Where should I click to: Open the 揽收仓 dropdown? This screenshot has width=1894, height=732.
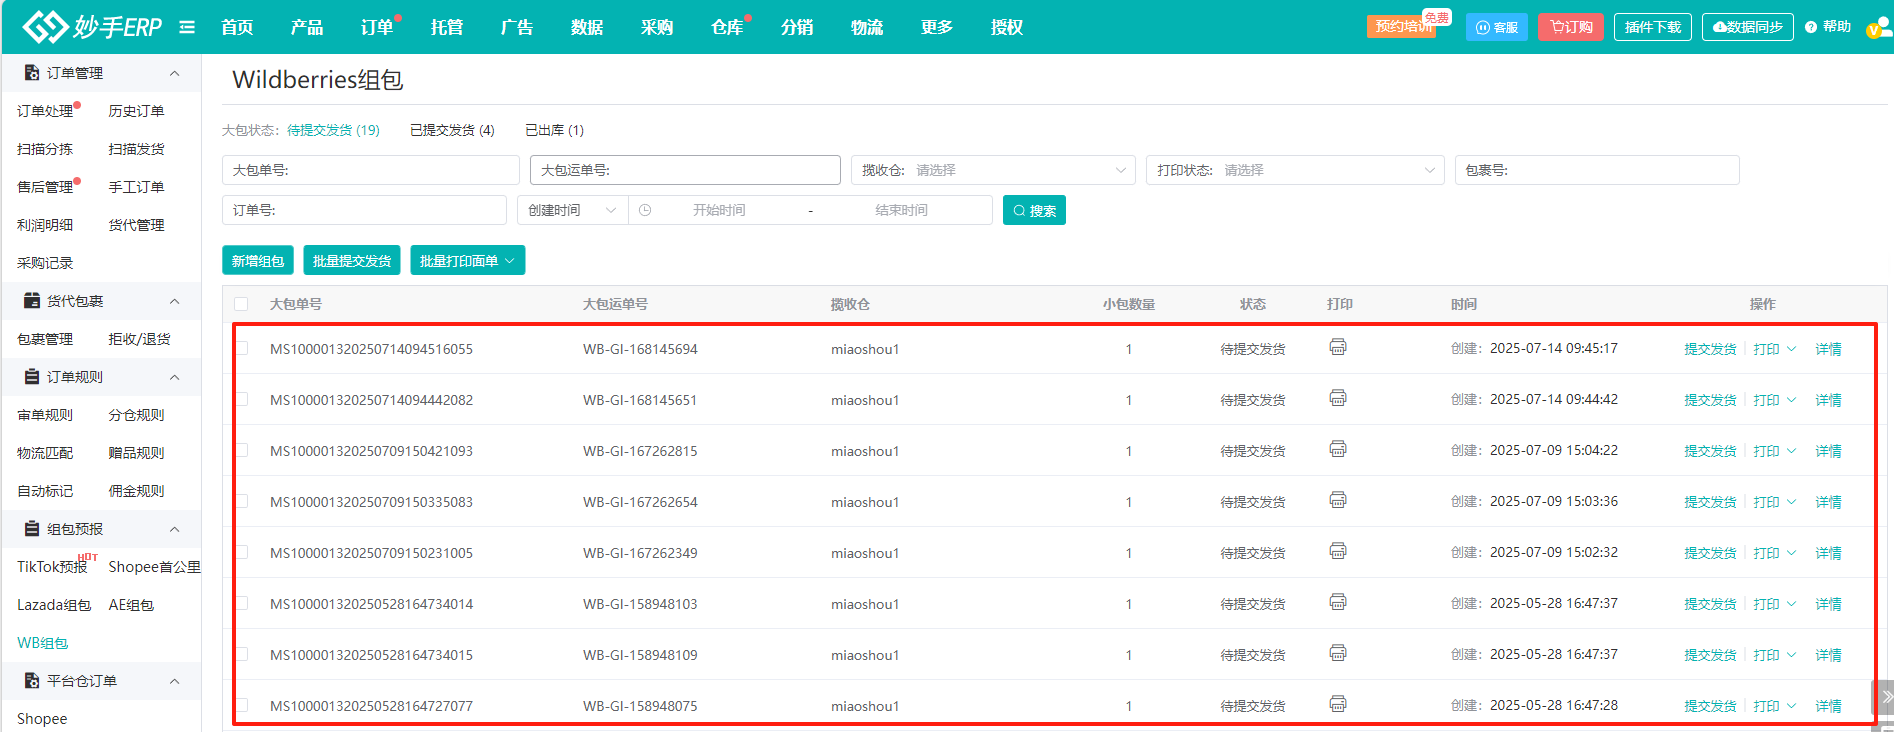[993, 170]
